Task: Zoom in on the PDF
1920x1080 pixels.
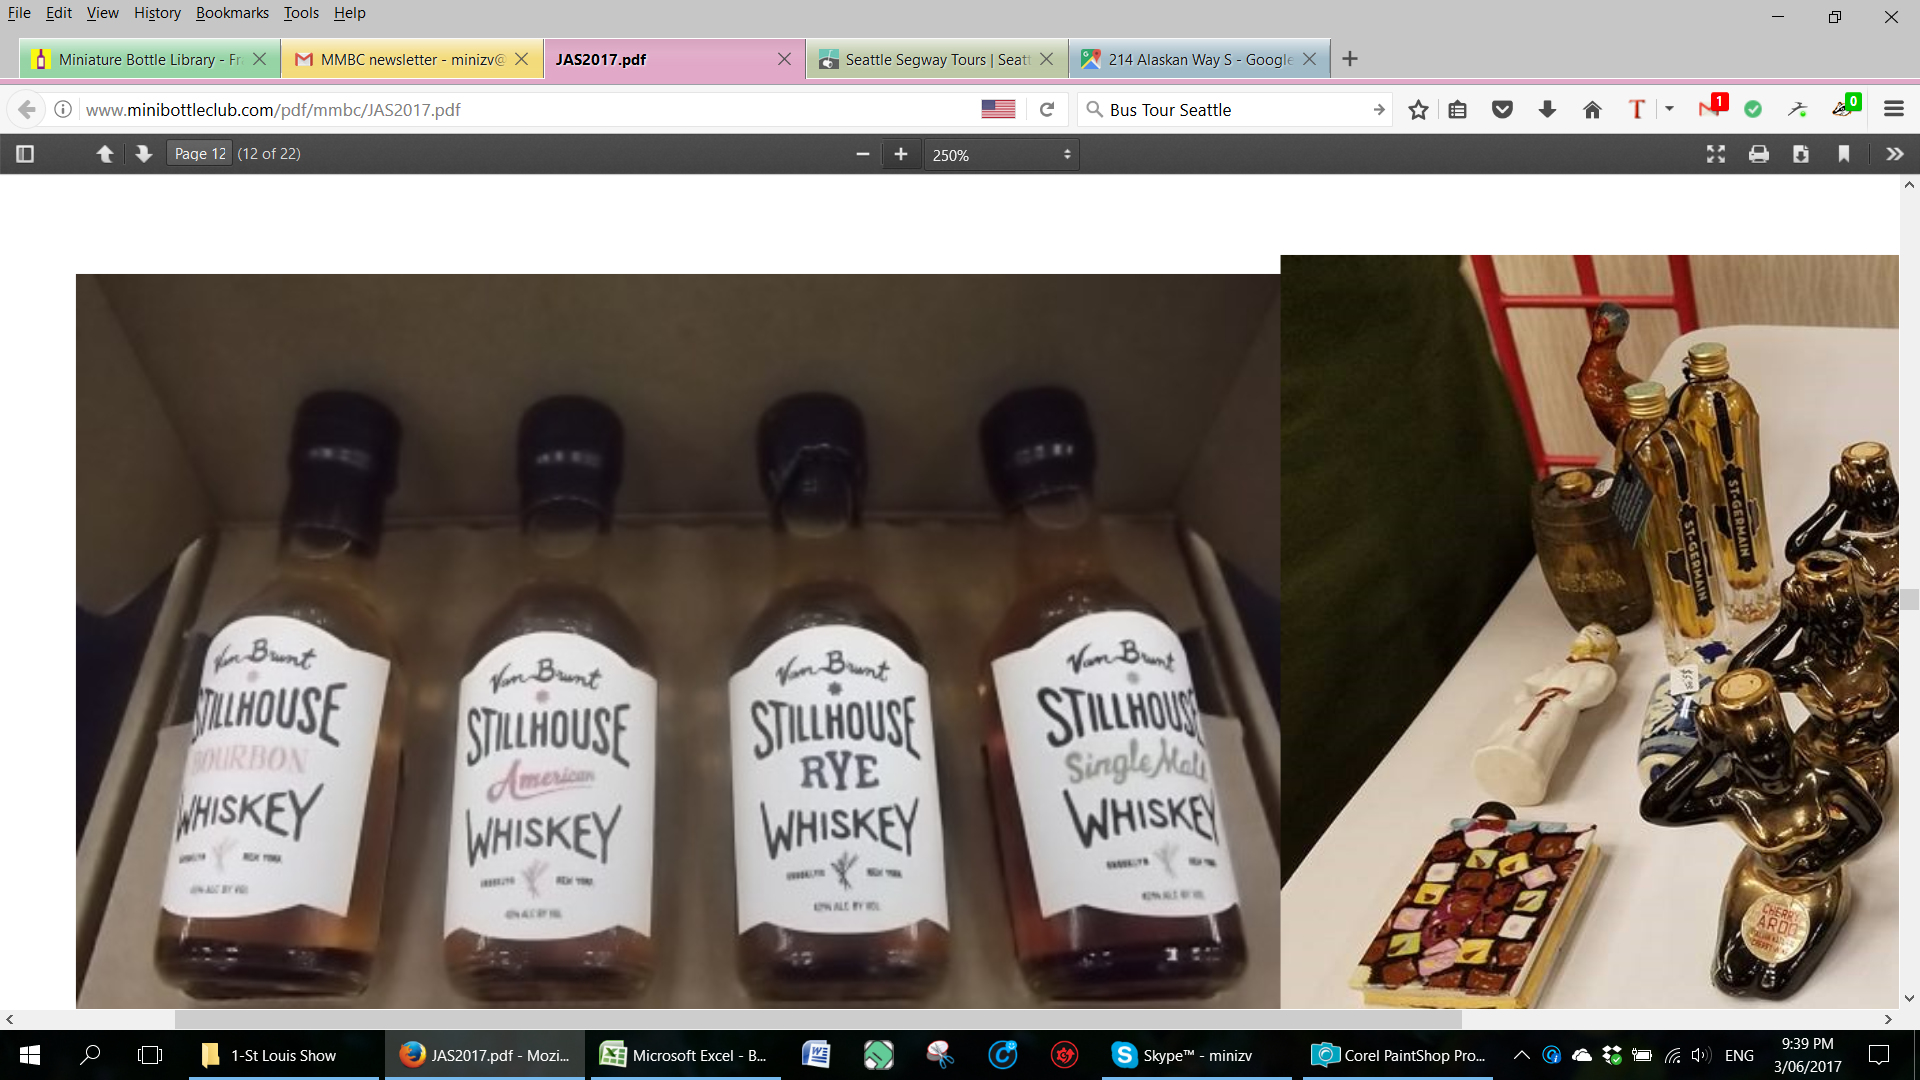Action: (901, 154)
